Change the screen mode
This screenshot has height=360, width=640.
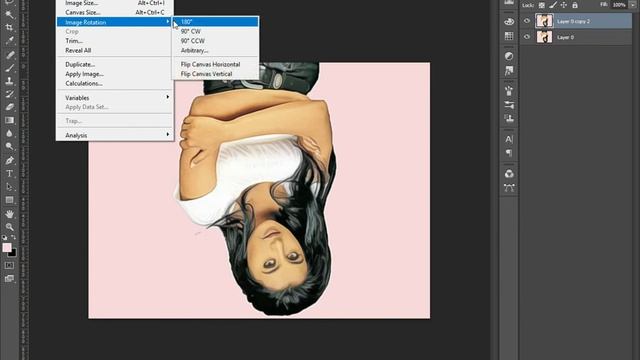pyautogui.click(x=9, y=279)
